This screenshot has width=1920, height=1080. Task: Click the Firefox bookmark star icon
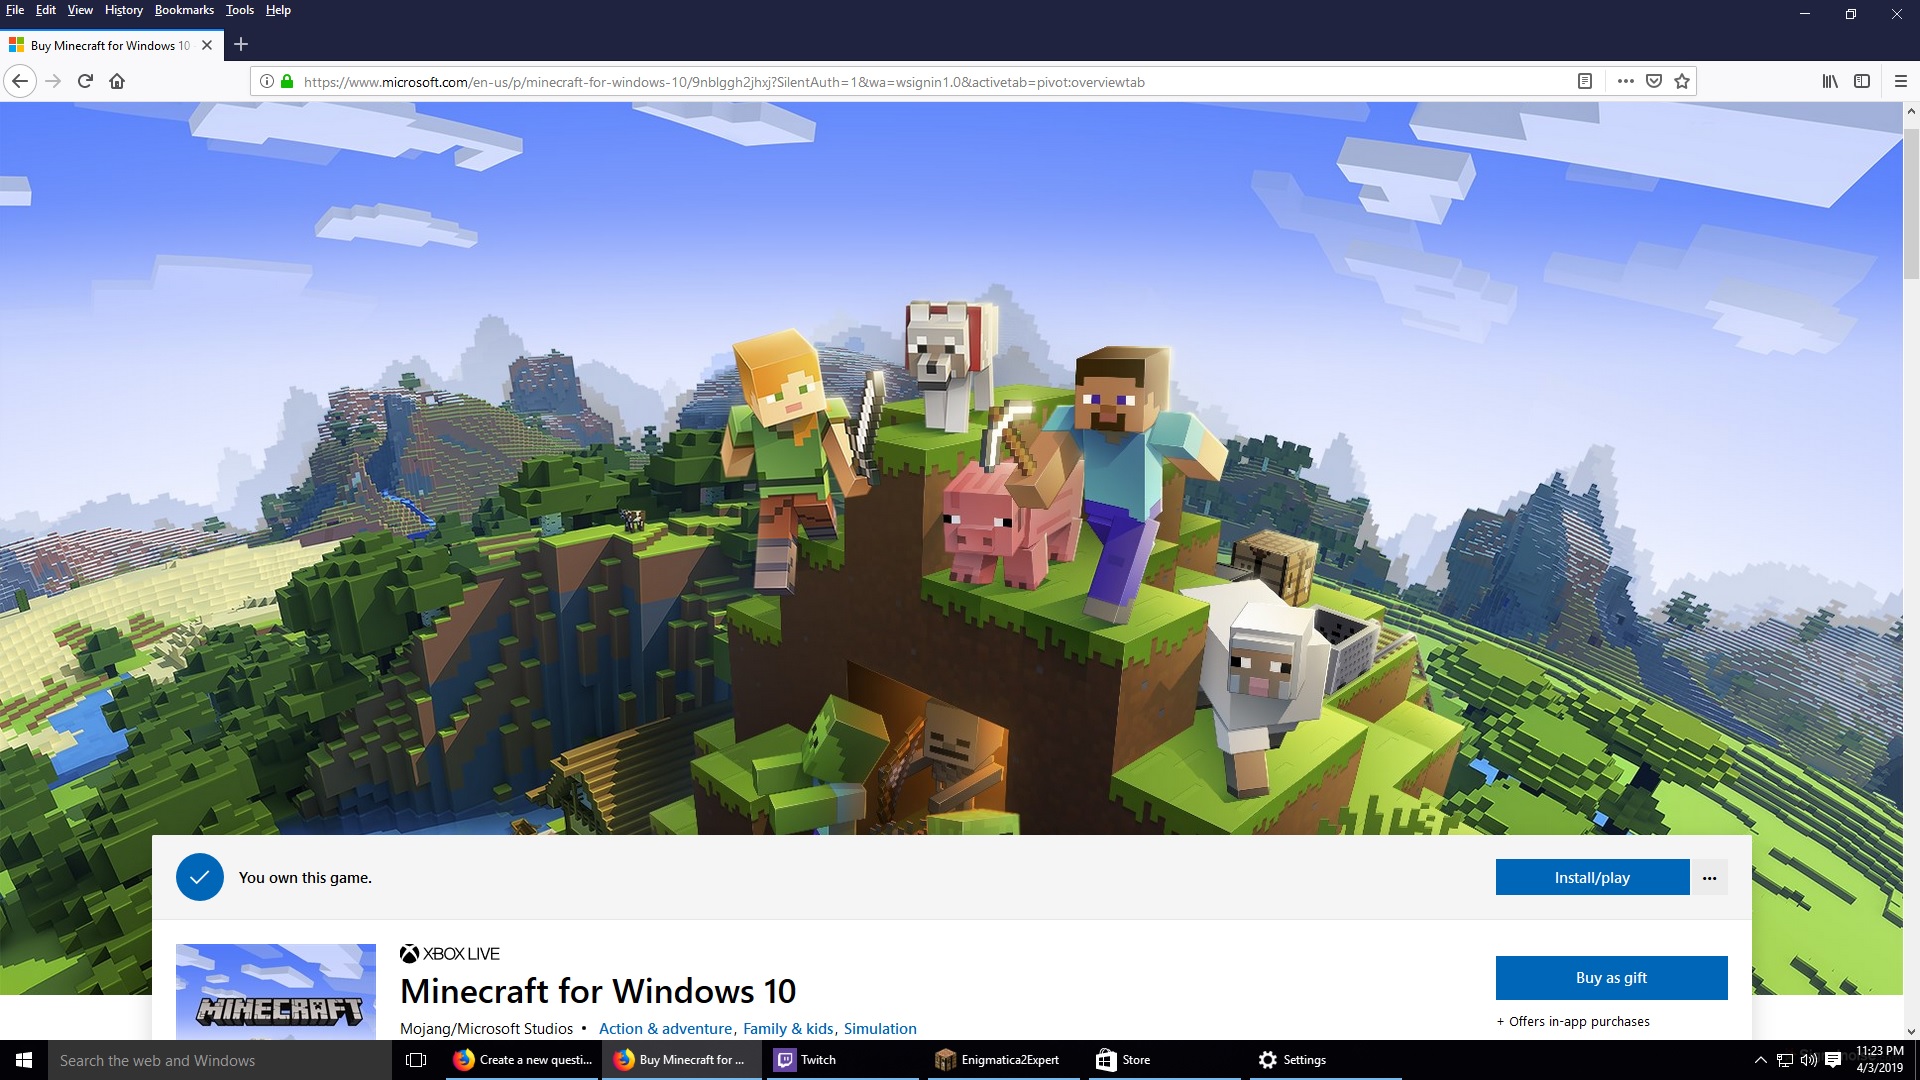click(1683, 80)
